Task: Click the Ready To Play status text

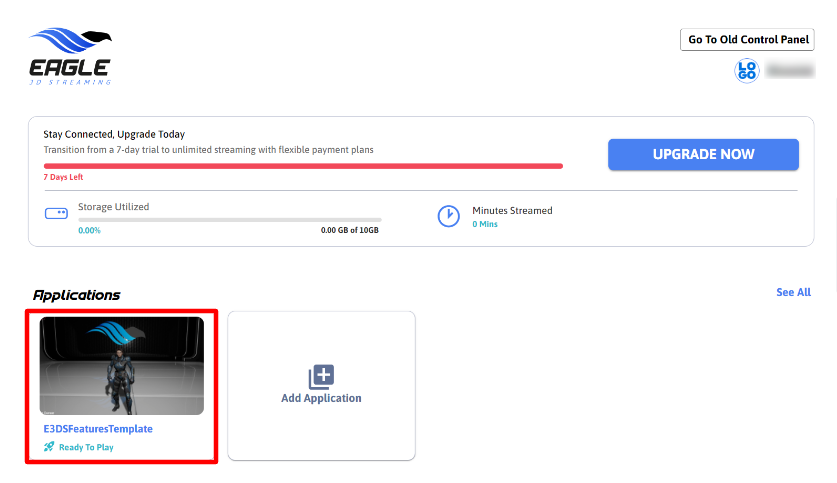Action: coord(86,447)
